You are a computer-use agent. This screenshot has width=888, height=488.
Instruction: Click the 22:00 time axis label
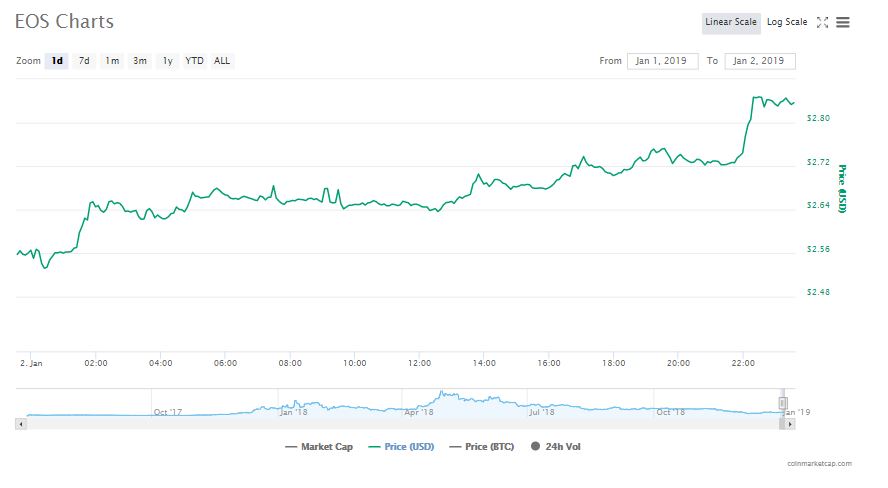pyautogui.click(x=743, y=363)
